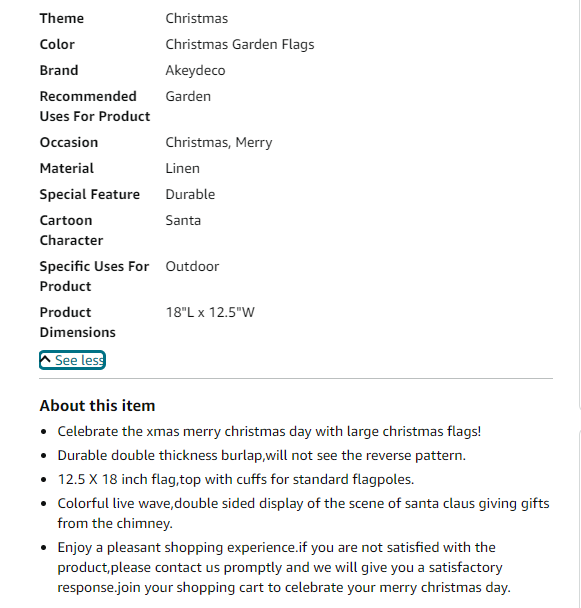Click the 18"L x 12.5"W dimensions value

(x=210, y=312)
